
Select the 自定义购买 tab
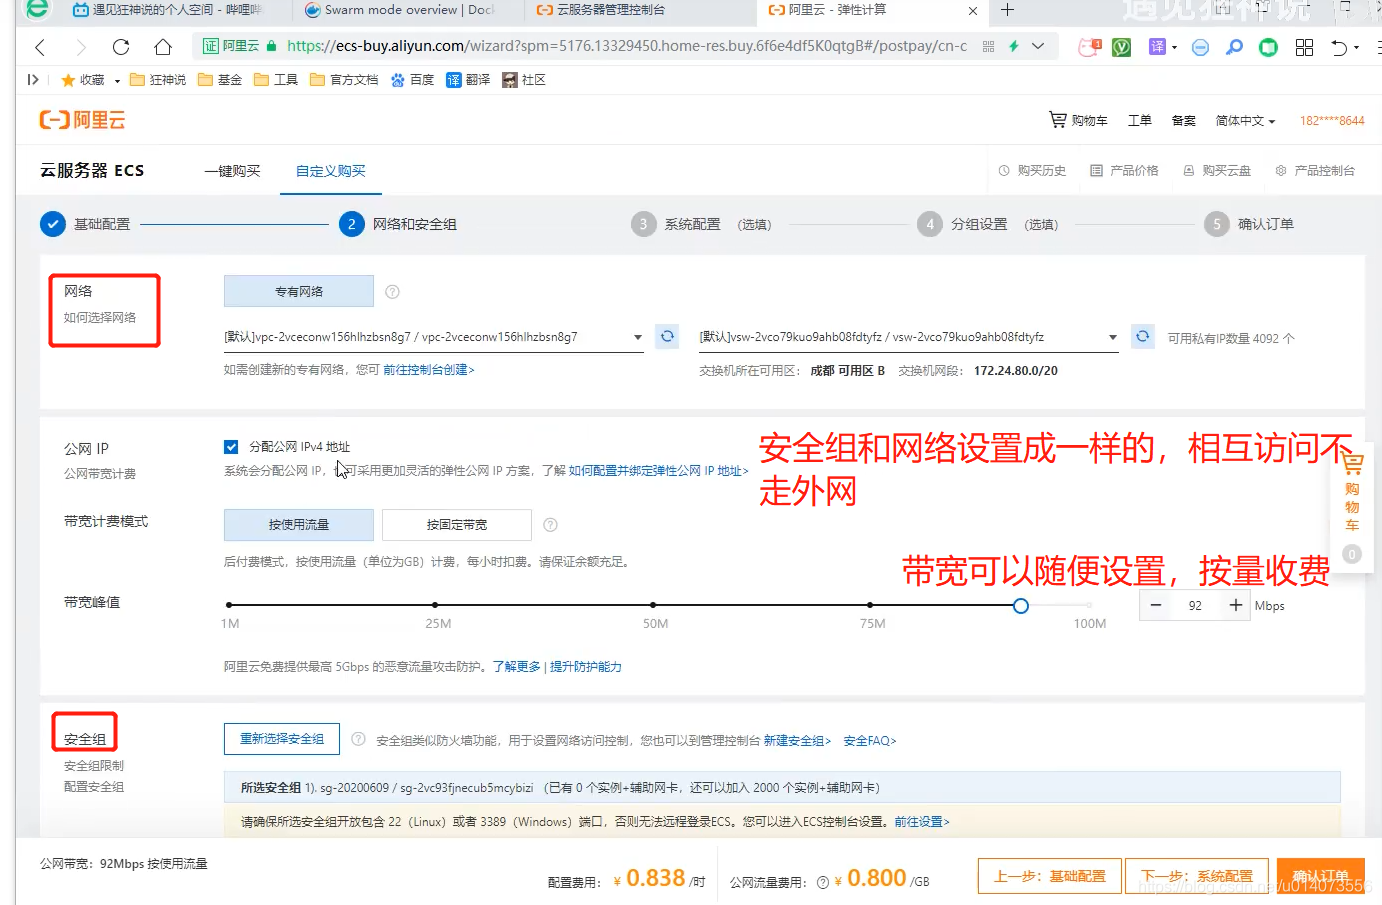[x=331, y=171]
